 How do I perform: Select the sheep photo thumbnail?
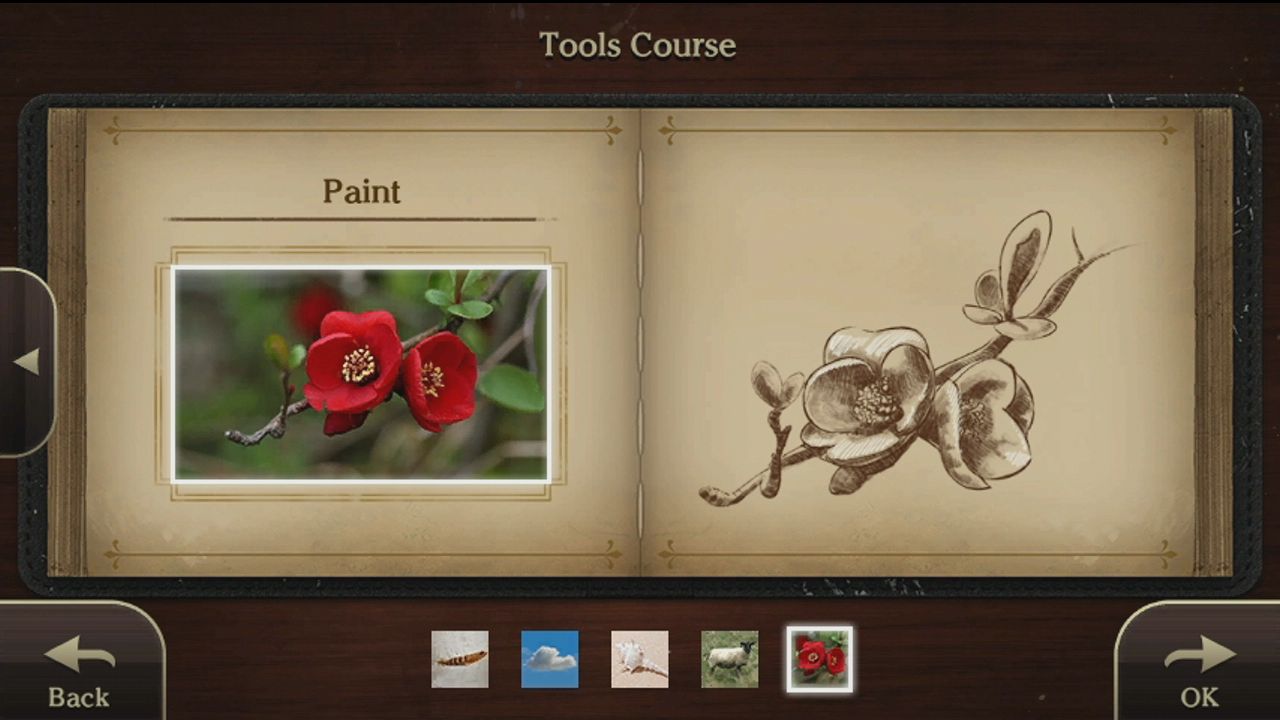[x=730, y=659]
